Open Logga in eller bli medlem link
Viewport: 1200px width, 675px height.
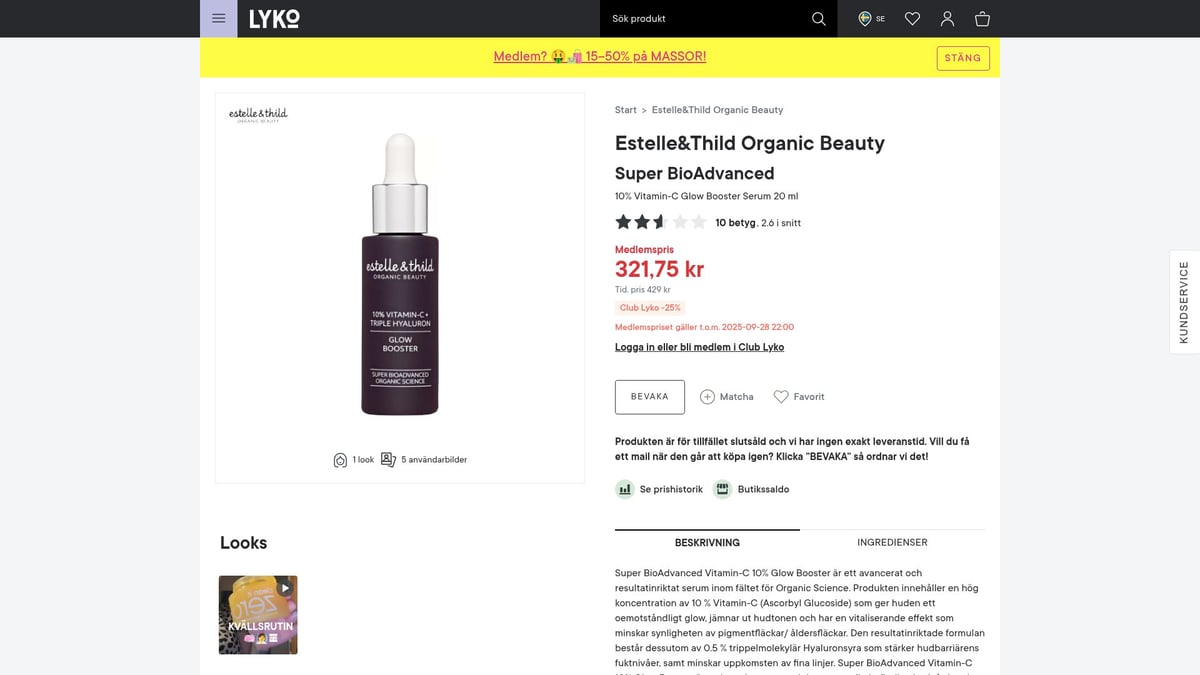(x=699, y=347)
